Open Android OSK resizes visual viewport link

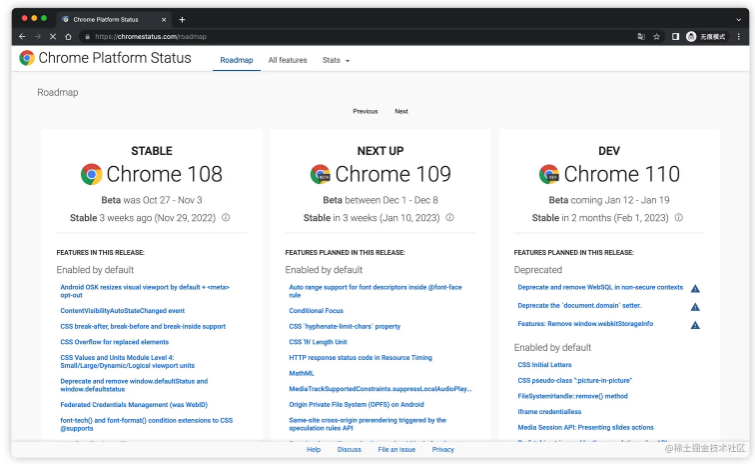pyautogui.click(x=144, y=291)
